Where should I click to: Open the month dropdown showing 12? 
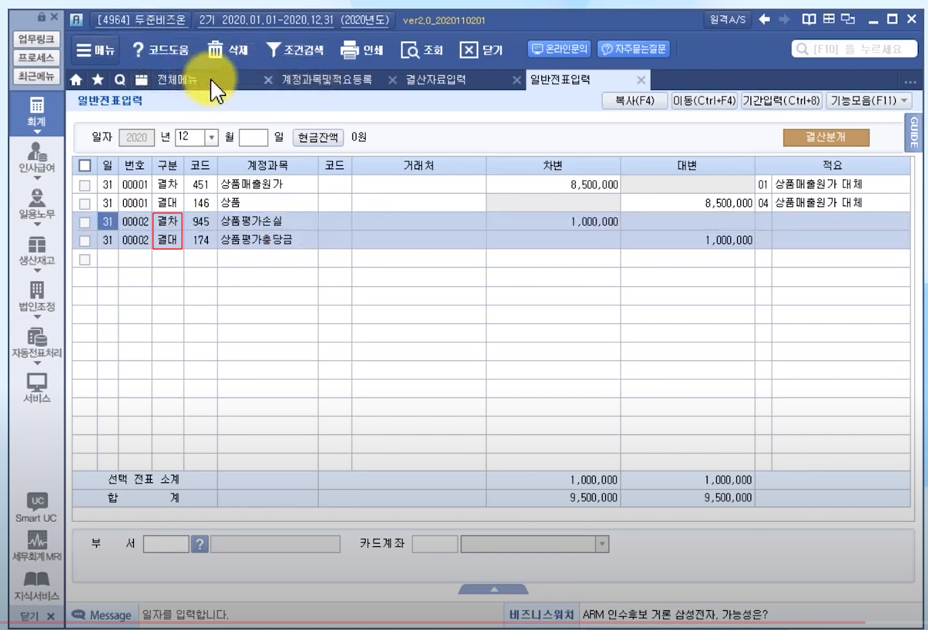click(x=211, y=137)
